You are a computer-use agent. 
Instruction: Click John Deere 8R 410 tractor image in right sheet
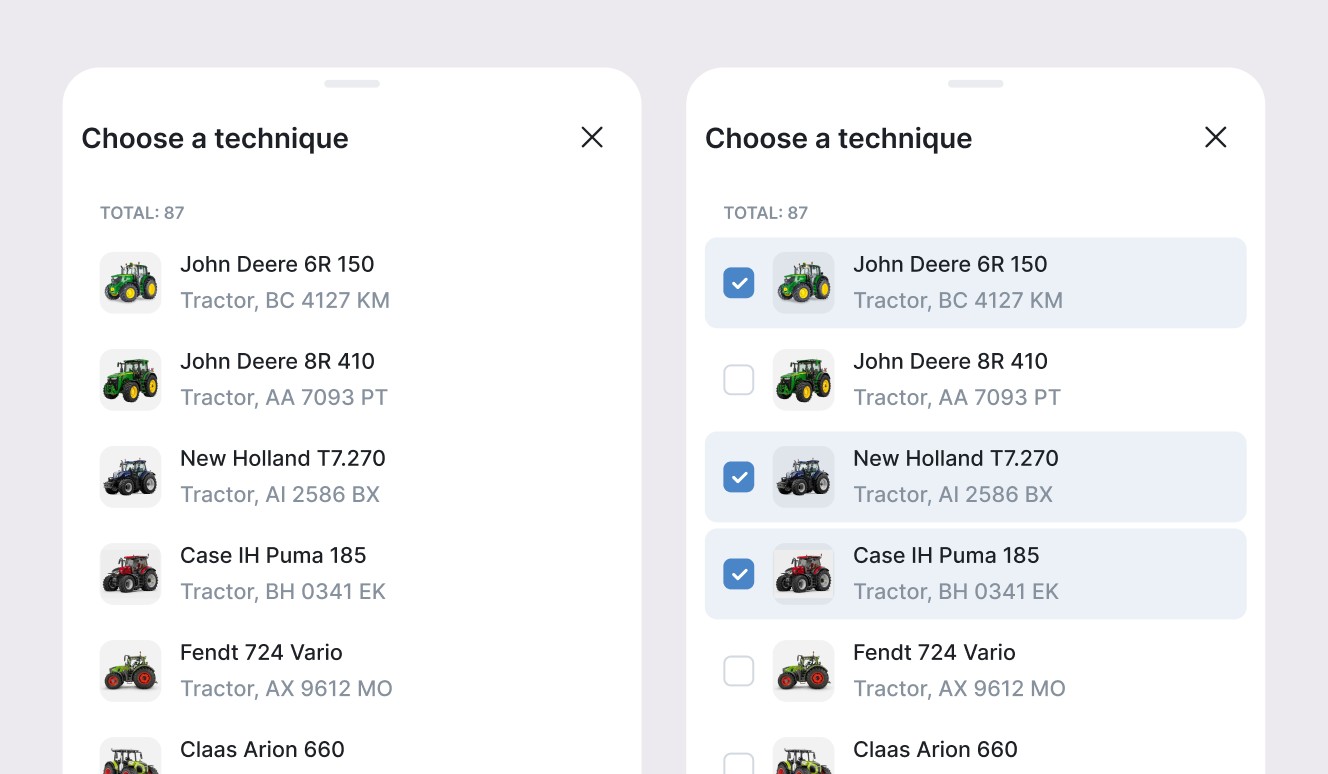click(x=804, y=380)
